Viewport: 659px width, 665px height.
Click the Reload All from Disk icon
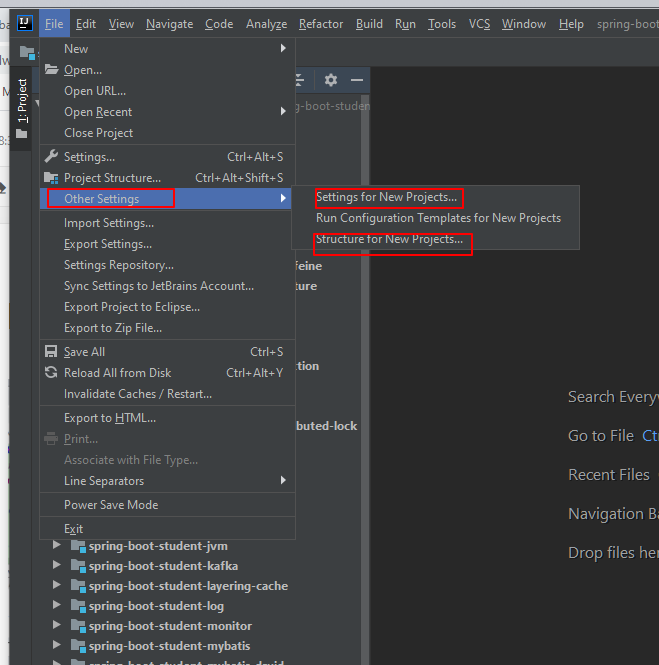coord(51,372)
